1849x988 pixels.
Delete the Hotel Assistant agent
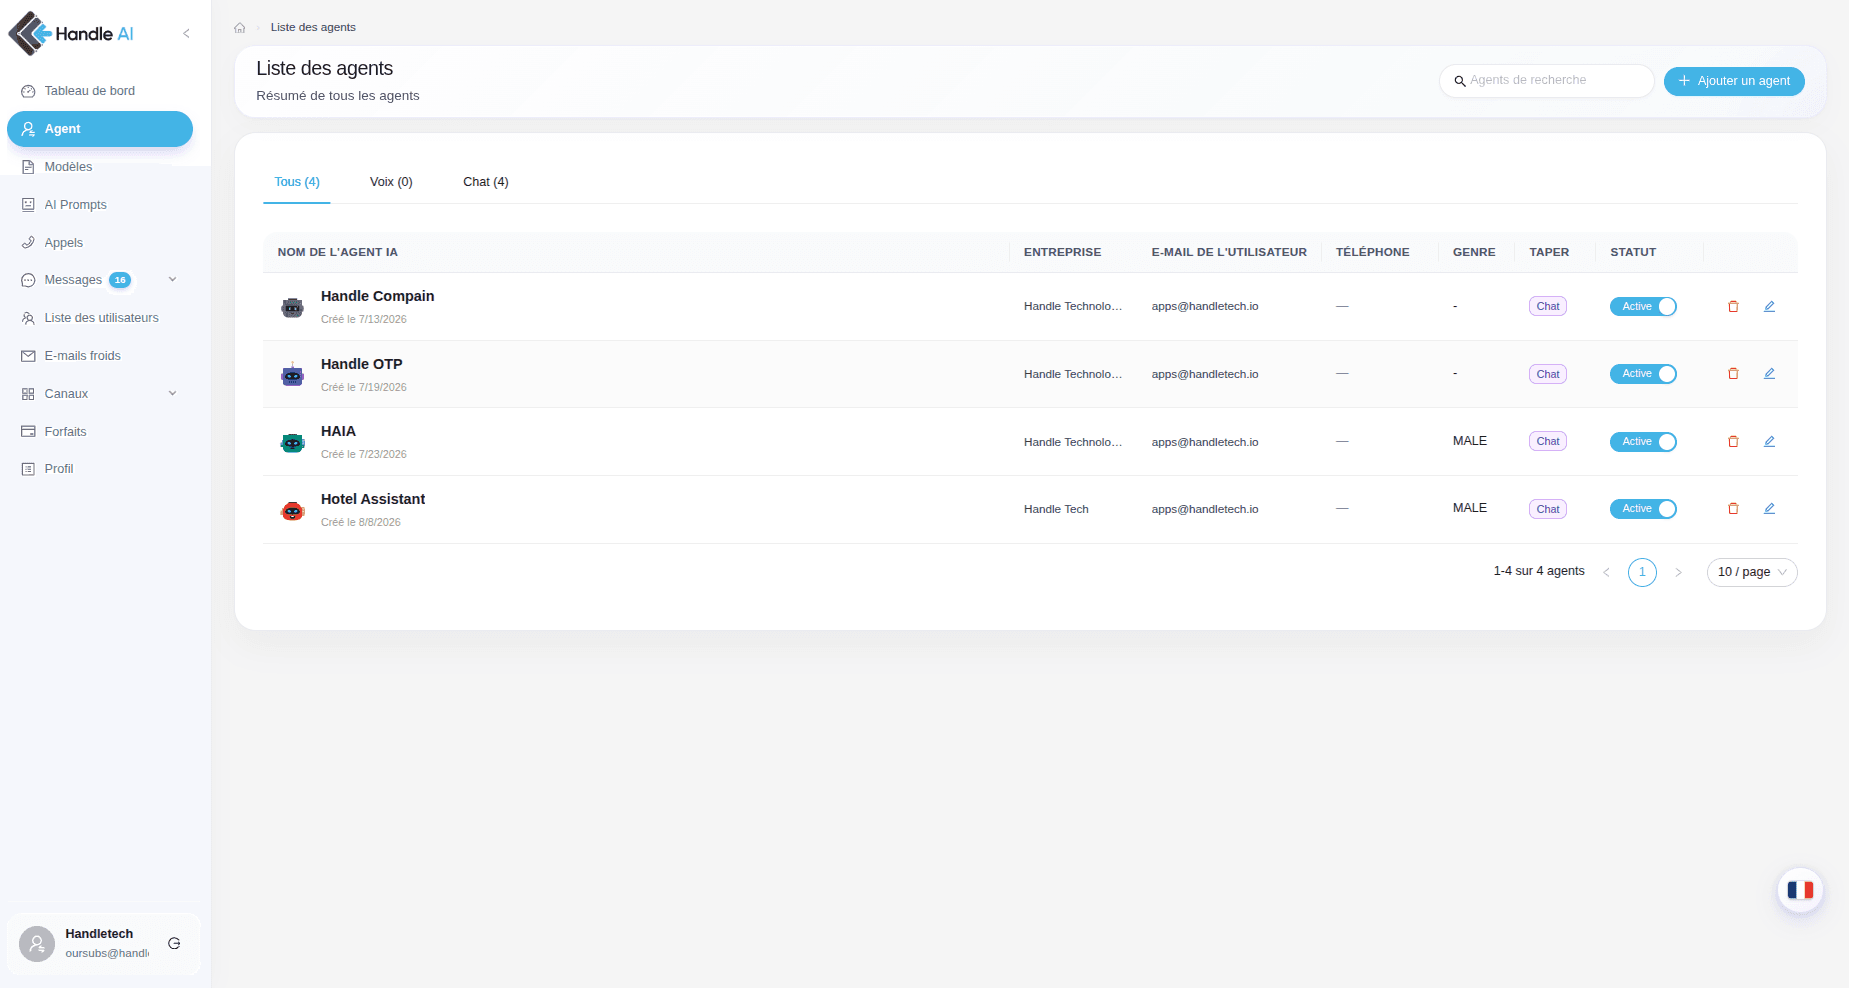pos(1733,509)
